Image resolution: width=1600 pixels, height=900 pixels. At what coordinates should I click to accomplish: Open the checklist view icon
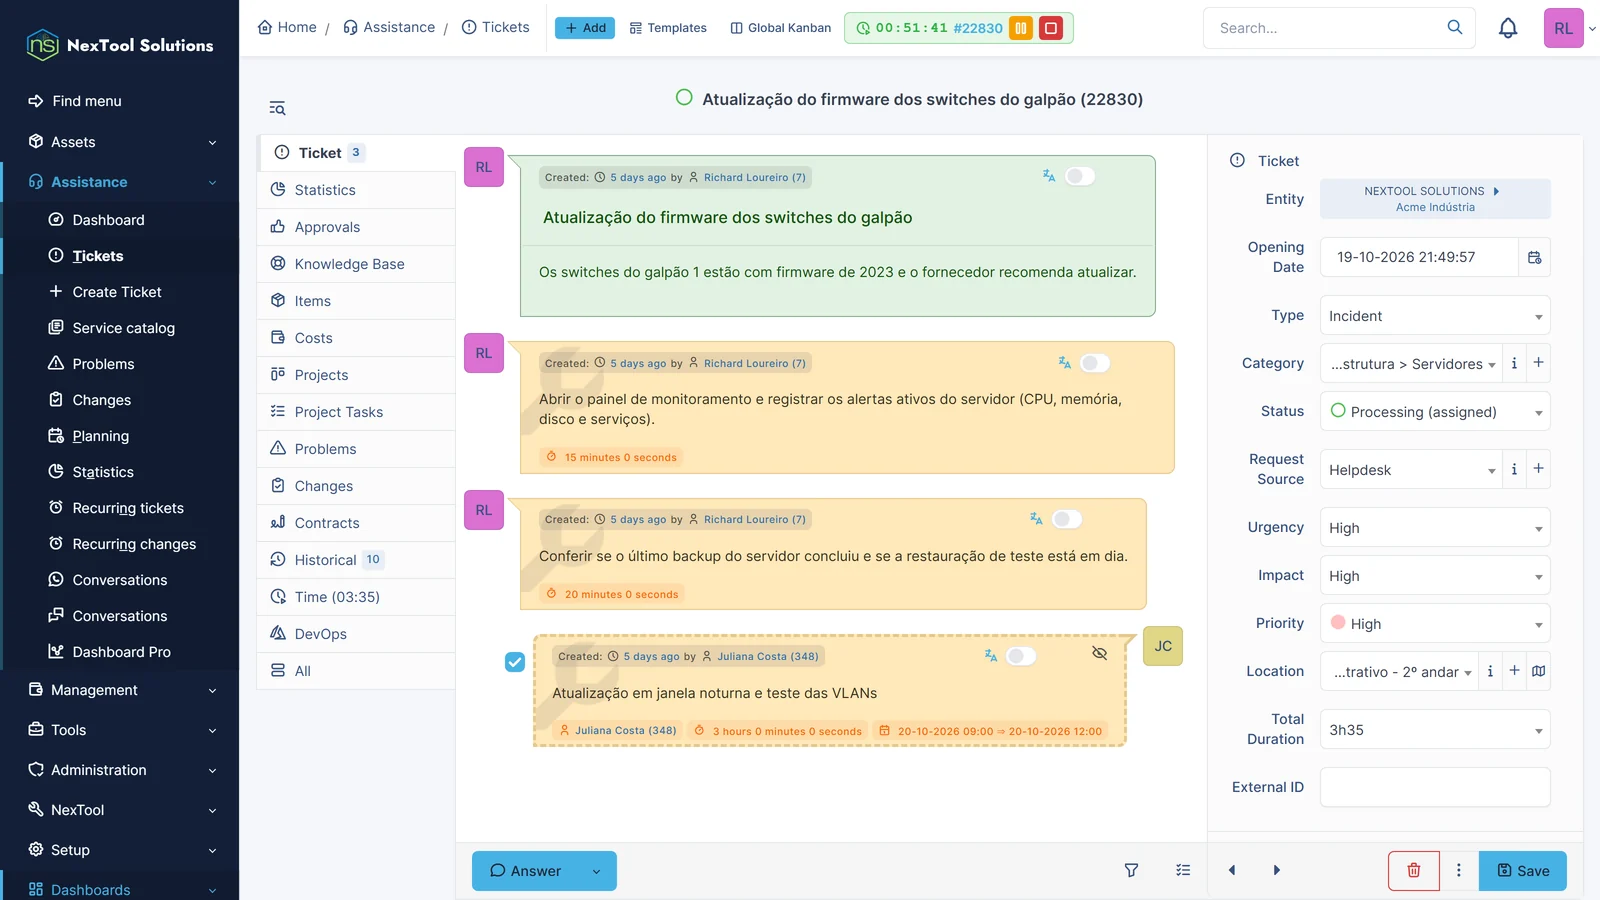[x=1183, y=870]
